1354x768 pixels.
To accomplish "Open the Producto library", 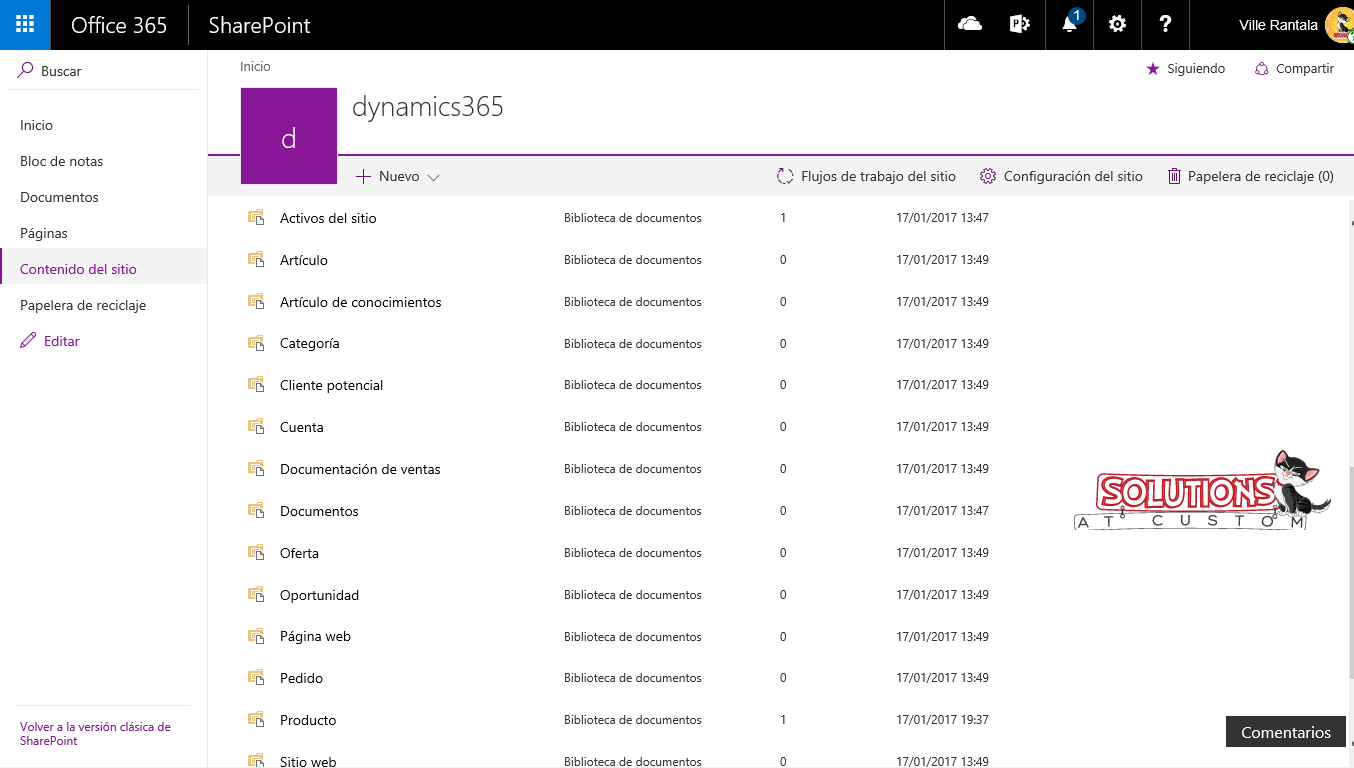I will click(308, 720).
